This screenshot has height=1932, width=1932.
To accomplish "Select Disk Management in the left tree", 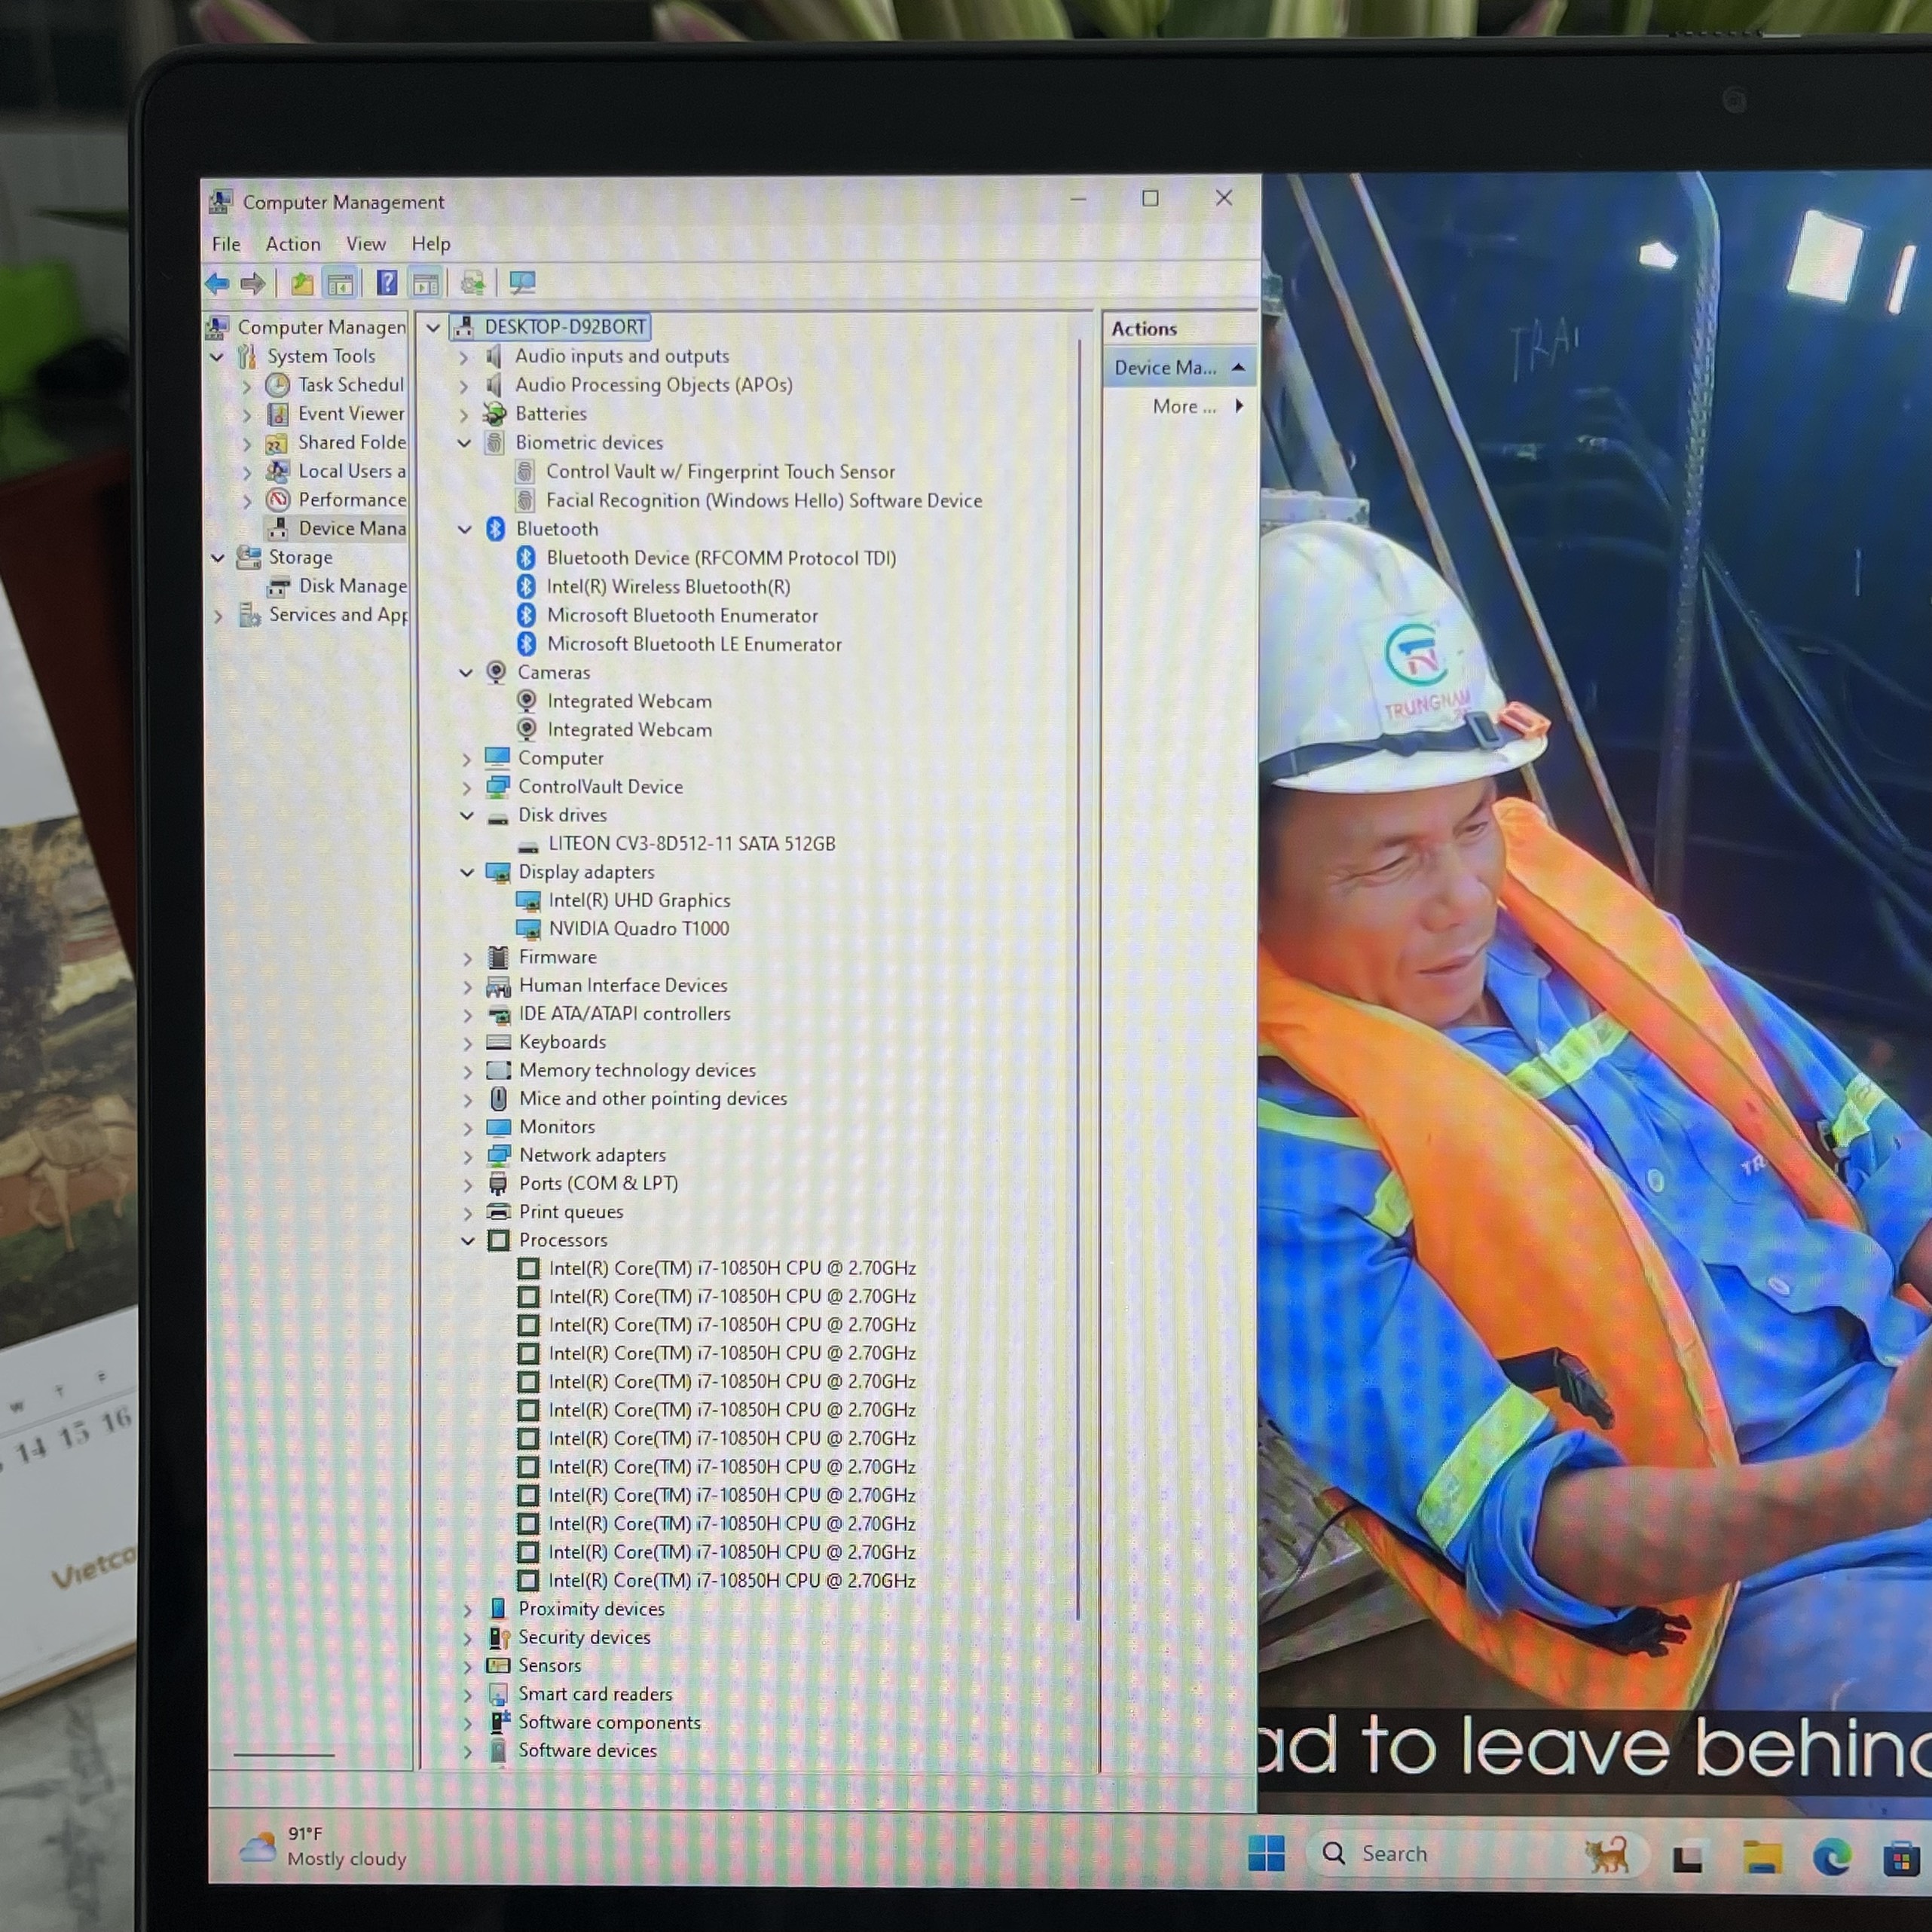I will pyautogui.click(x=352, y=586).
